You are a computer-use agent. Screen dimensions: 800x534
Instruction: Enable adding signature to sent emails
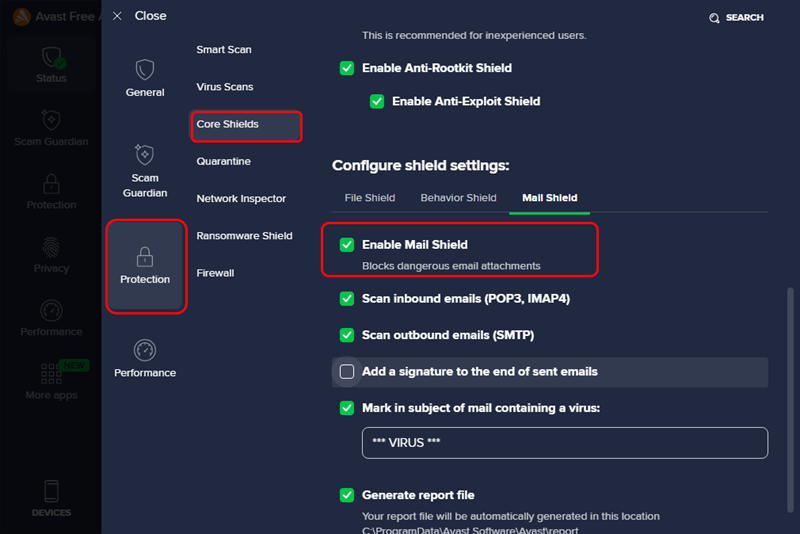click(347, 371)
